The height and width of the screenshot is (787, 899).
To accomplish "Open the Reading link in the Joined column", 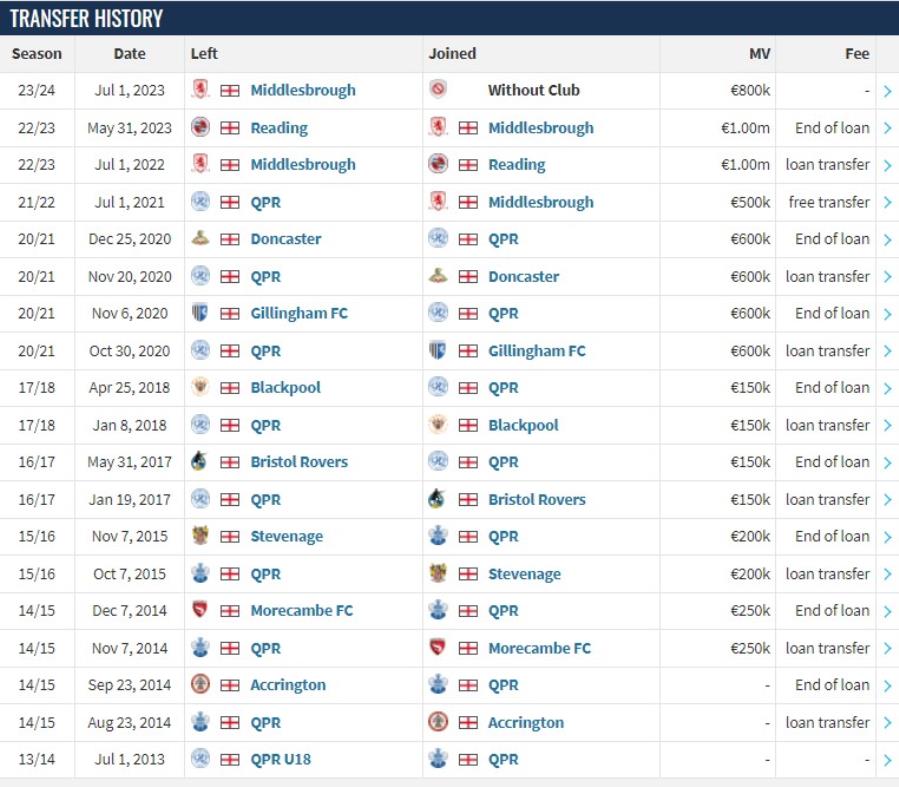I will click(517, 165).
